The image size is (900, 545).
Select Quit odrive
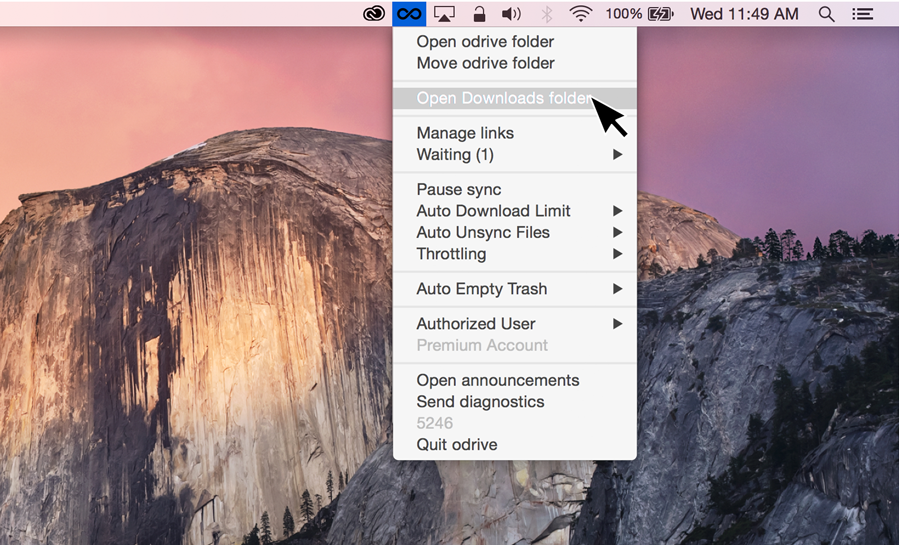515,445
